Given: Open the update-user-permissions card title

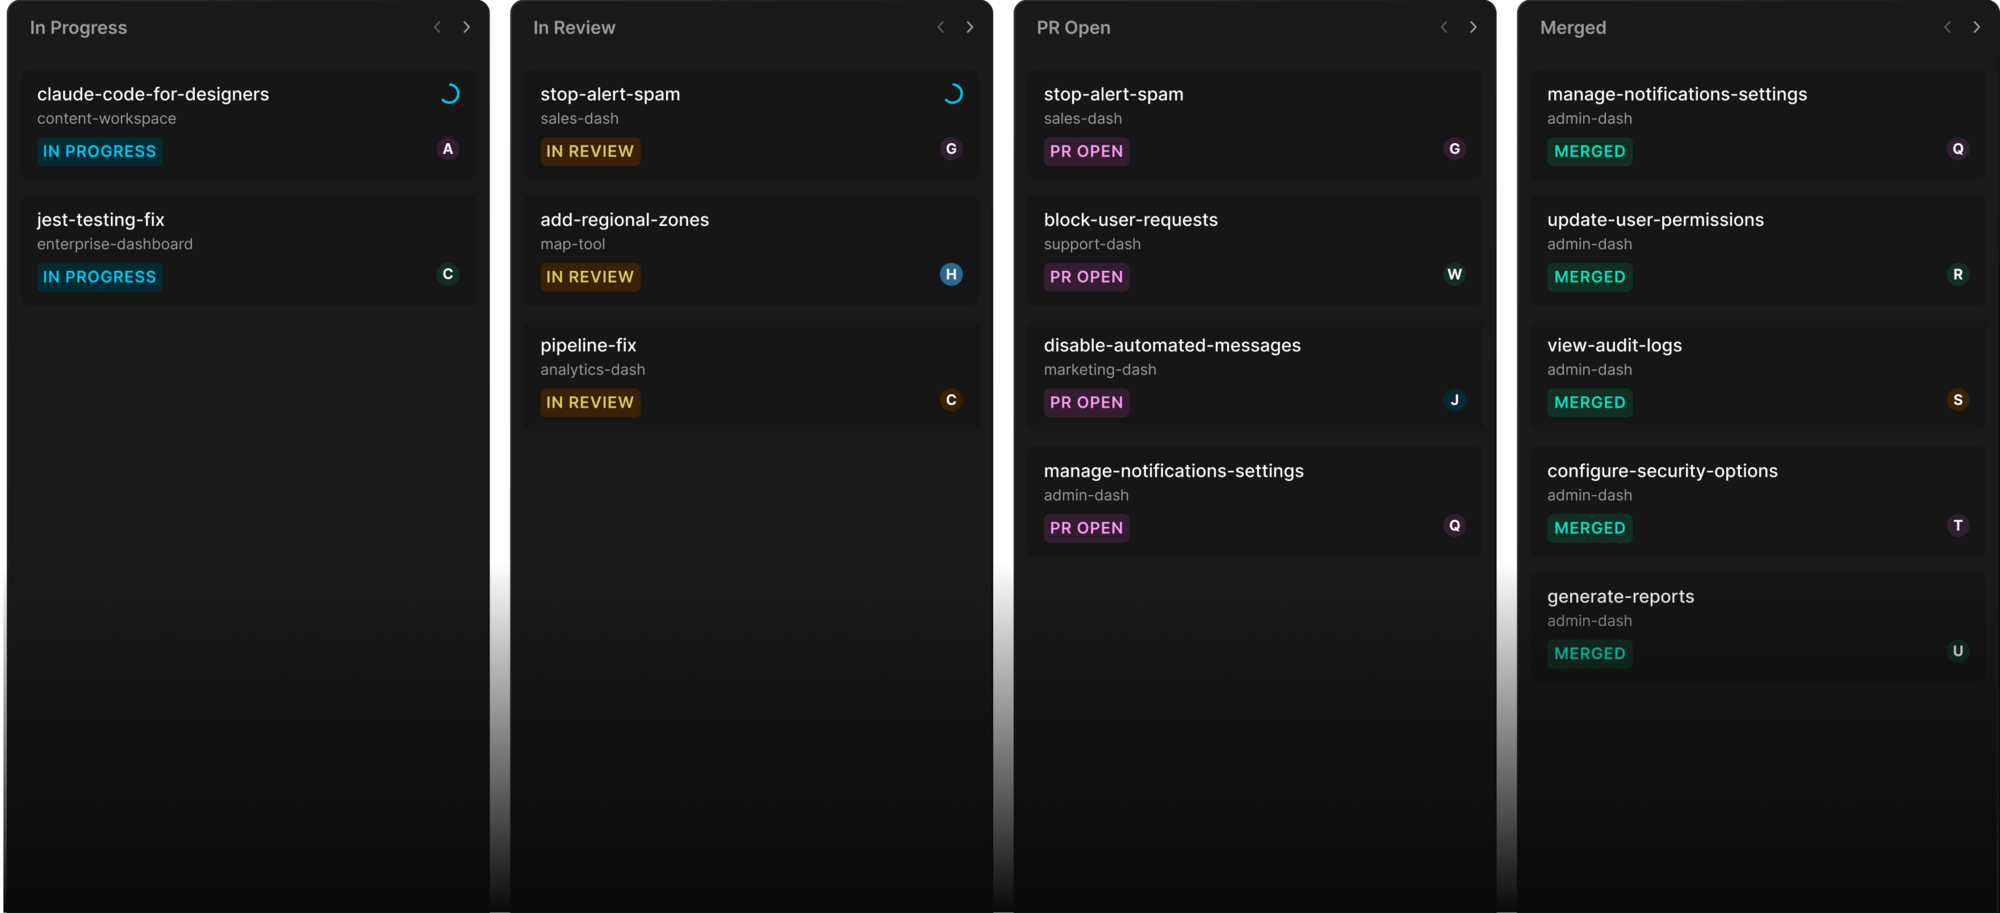Looking at the screenshot, I should point(1656,220).
